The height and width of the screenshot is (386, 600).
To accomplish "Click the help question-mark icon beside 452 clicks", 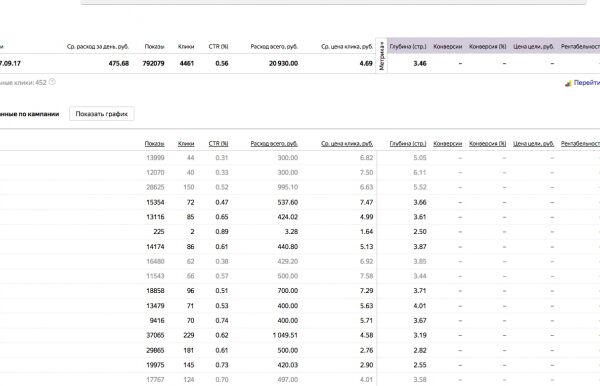I will point(52,82).
